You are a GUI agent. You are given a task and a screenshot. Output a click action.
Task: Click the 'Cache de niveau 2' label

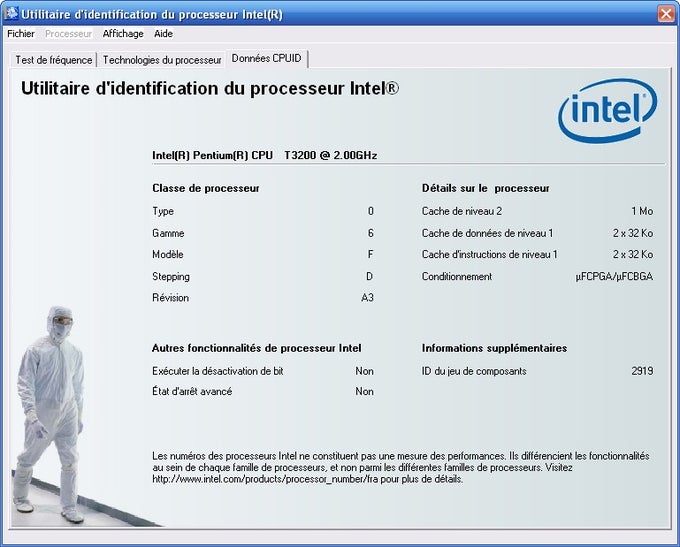point(462,211)
